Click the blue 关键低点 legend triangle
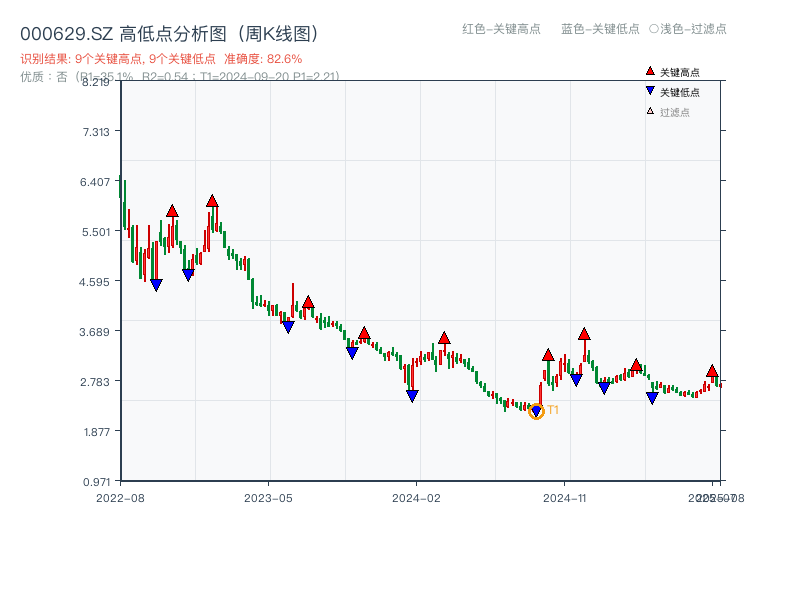The height and width of the screenshot is (600, 800). (650, 91)
